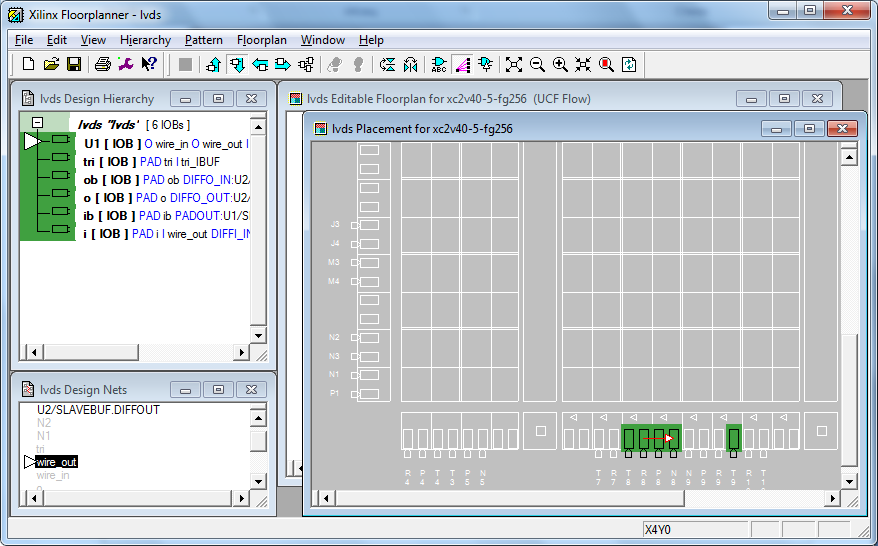
Task: Select net N1 in Design Nets
Action: 44,436
